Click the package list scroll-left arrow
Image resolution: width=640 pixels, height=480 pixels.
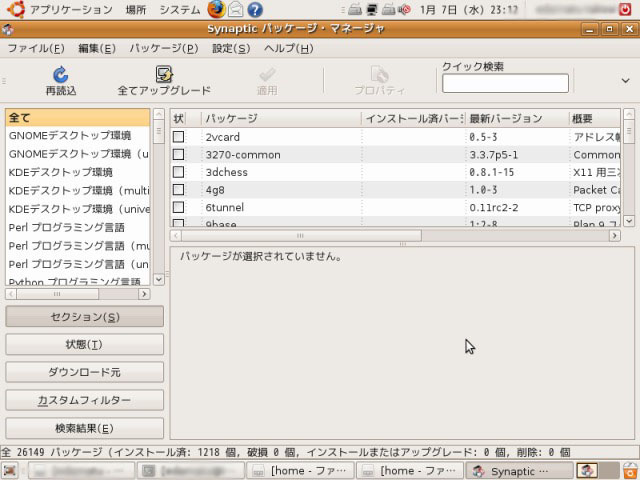tap(176, 236)
